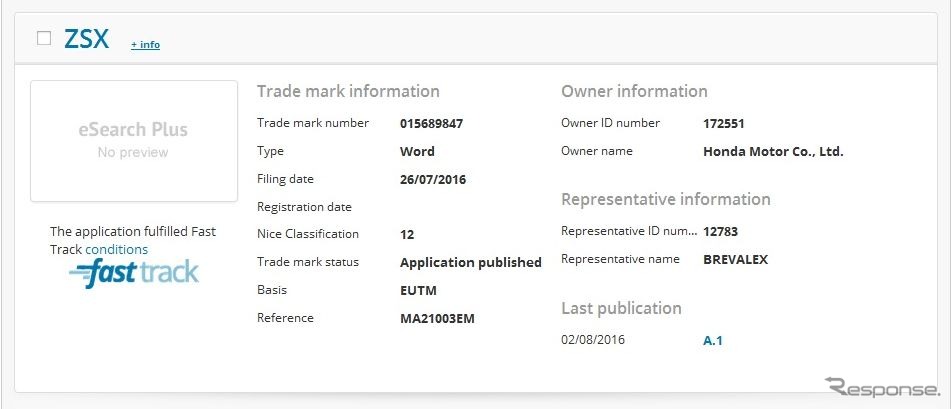
Task: Expand the + info link
Action: coord(145,44)
